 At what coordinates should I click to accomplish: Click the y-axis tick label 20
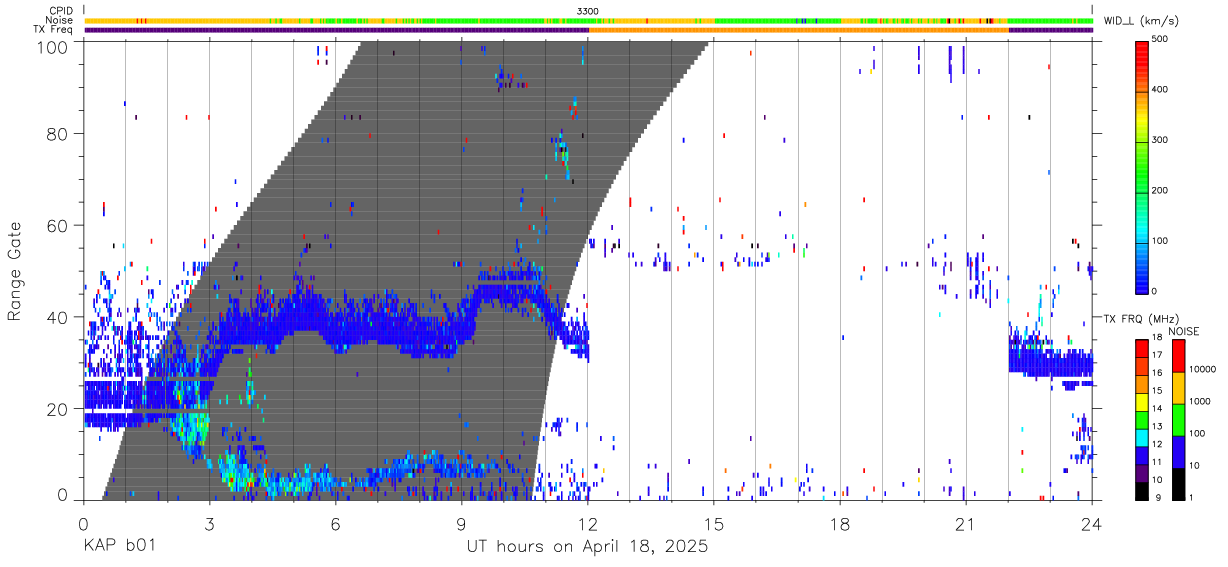coord(58,409)
